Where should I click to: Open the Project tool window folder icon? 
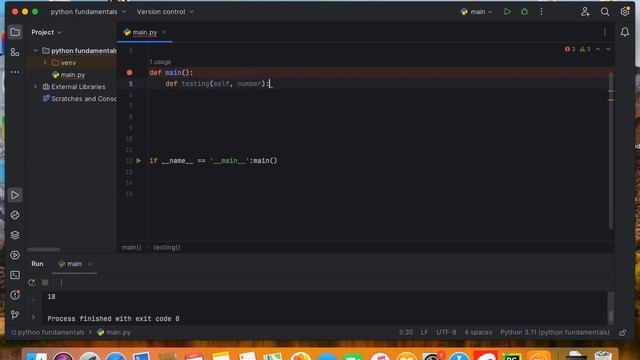coord(15,32)
